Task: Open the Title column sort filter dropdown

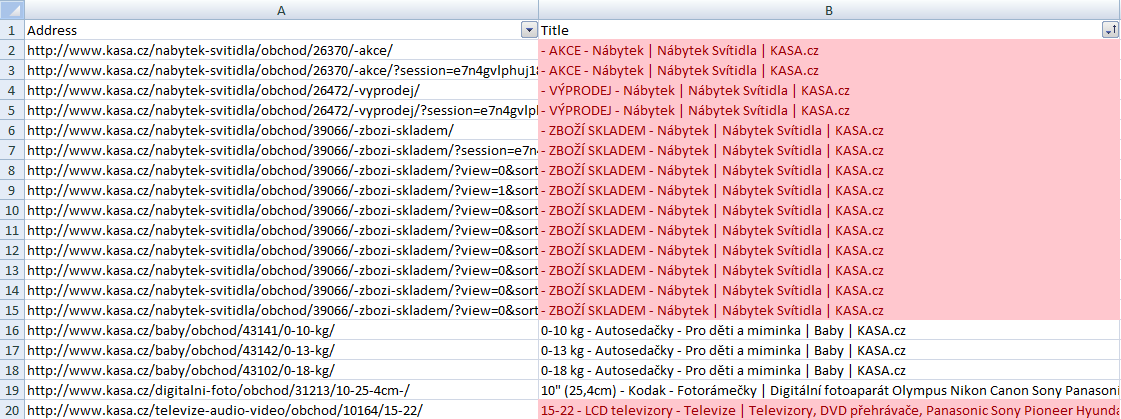Action: point(1111,30)
